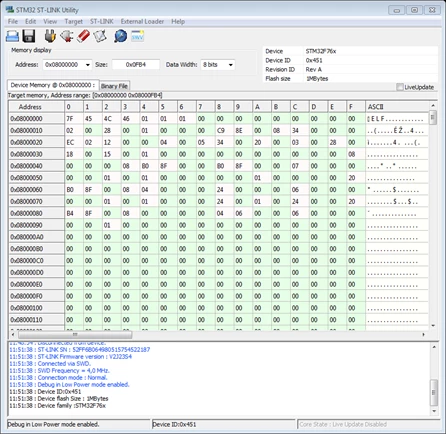Click the log panel scroll down arrow
This screenshot has width=446, height=434.
pyautogui.click(x=434, y=411)
